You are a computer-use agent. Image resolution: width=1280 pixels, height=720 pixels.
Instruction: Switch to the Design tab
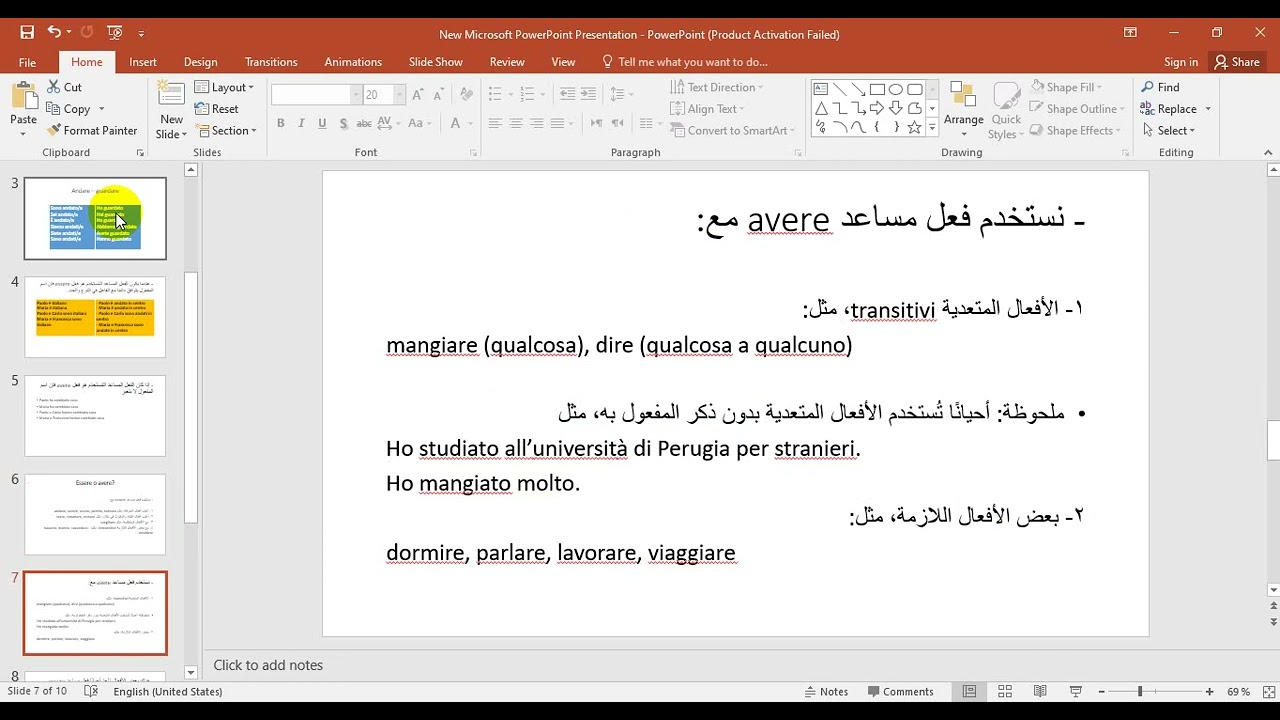point(201,62)
